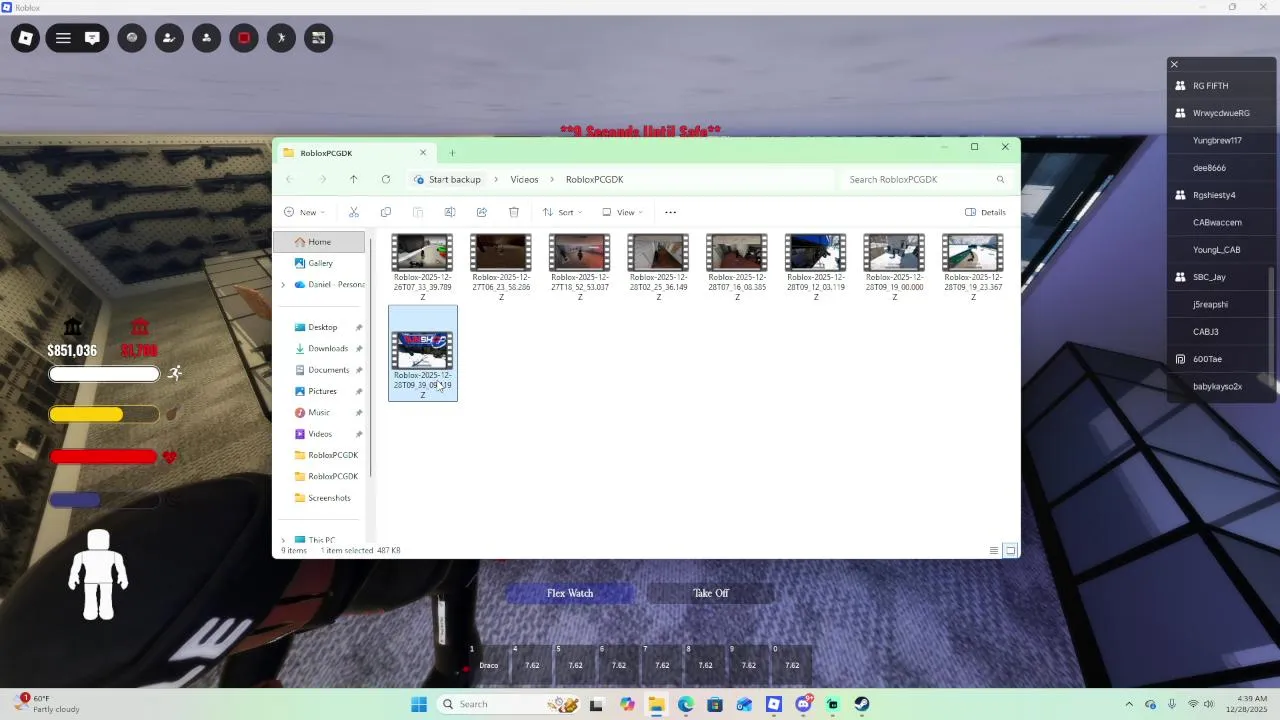1280x720 pixels.
Task: Open Discord from the taskbar
Action: [x=803, y=704]
